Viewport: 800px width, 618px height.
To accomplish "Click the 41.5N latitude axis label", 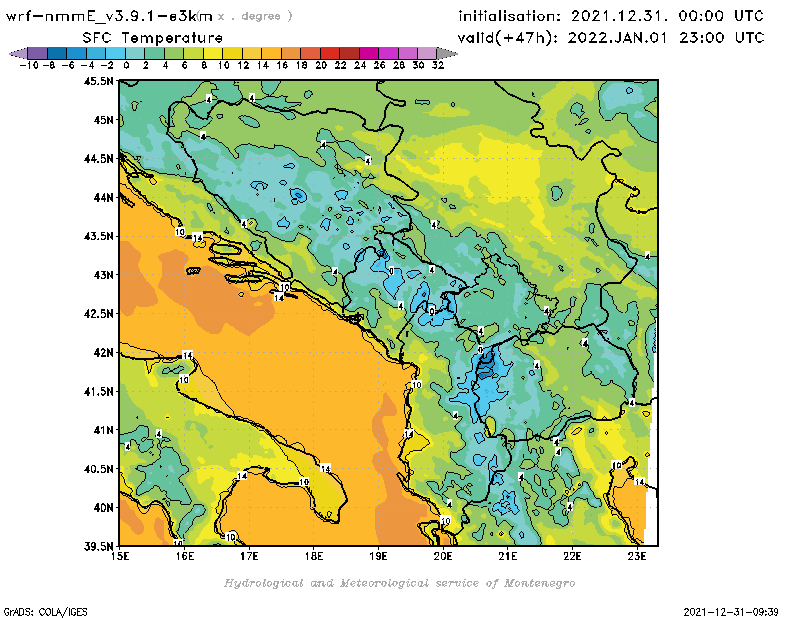I will [x=98, y=391].
